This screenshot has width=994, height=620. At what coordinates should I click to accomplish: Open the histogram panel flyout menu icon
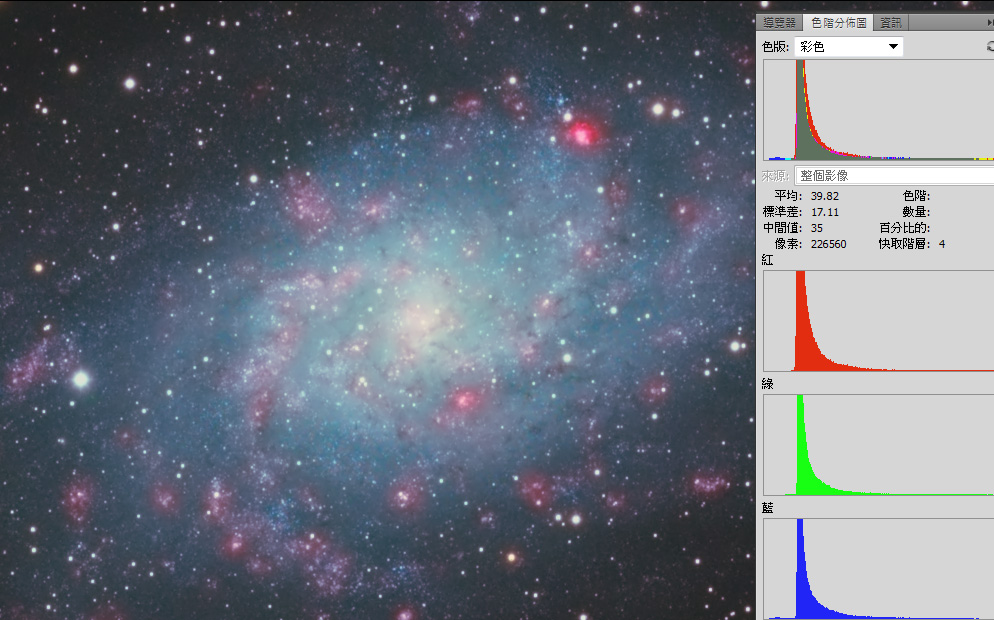pyautogui.click(x=989, y=22)
